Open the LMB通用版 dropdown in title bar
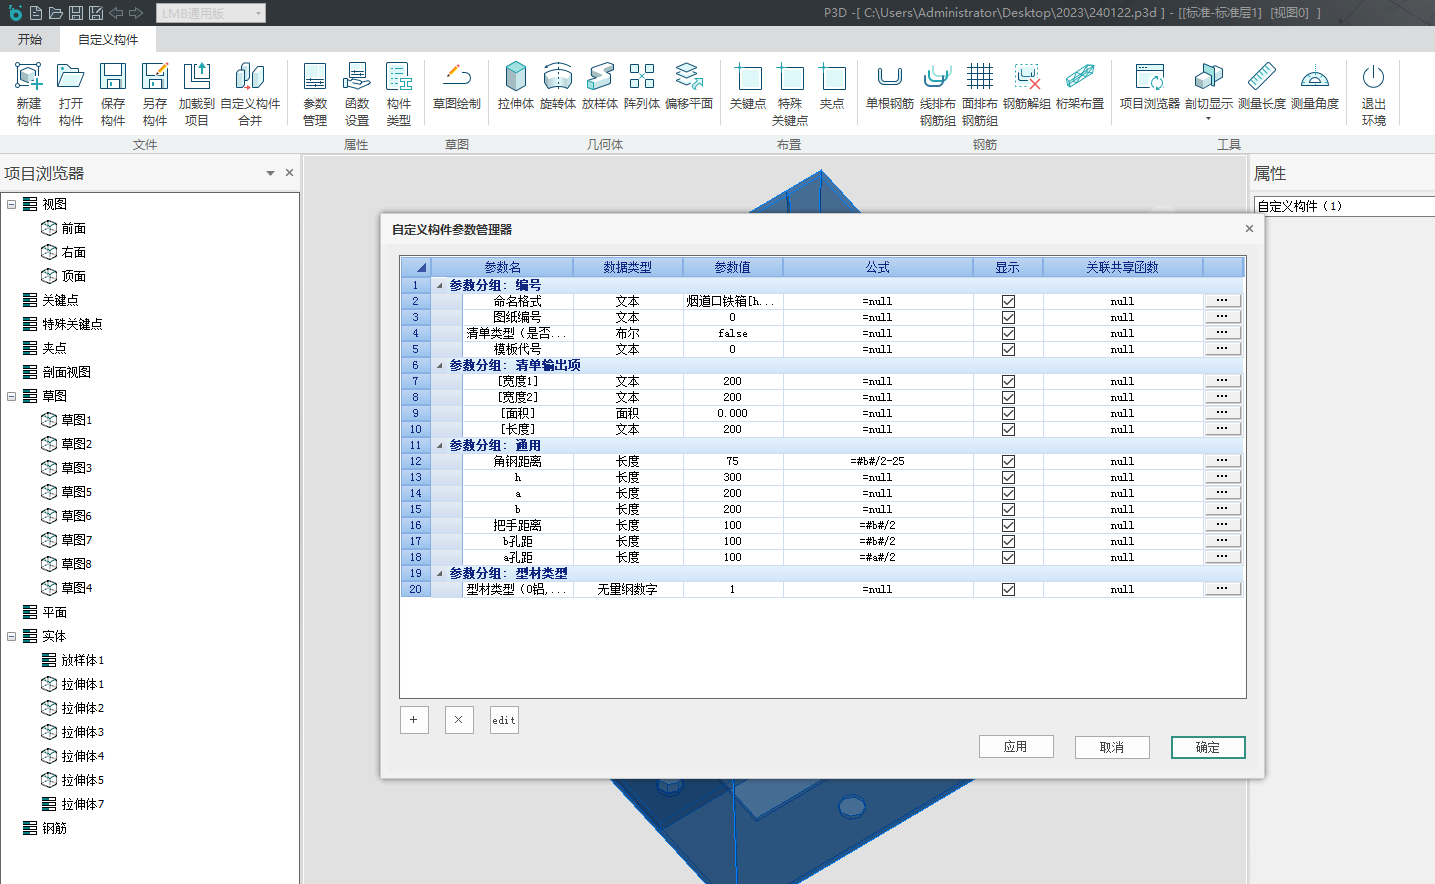Image resolution: width=1435 pixels, height=884 pixels. click(x=259, y=13)
